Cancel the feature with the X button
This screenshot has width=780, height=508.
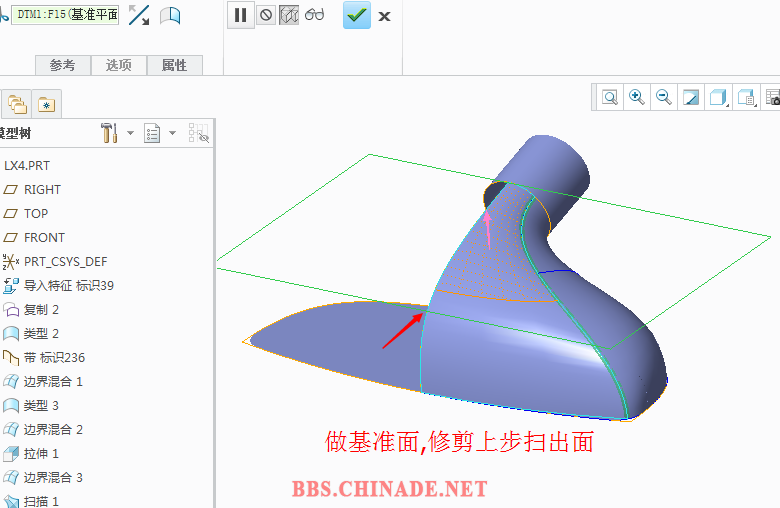(x=384, y=16)
